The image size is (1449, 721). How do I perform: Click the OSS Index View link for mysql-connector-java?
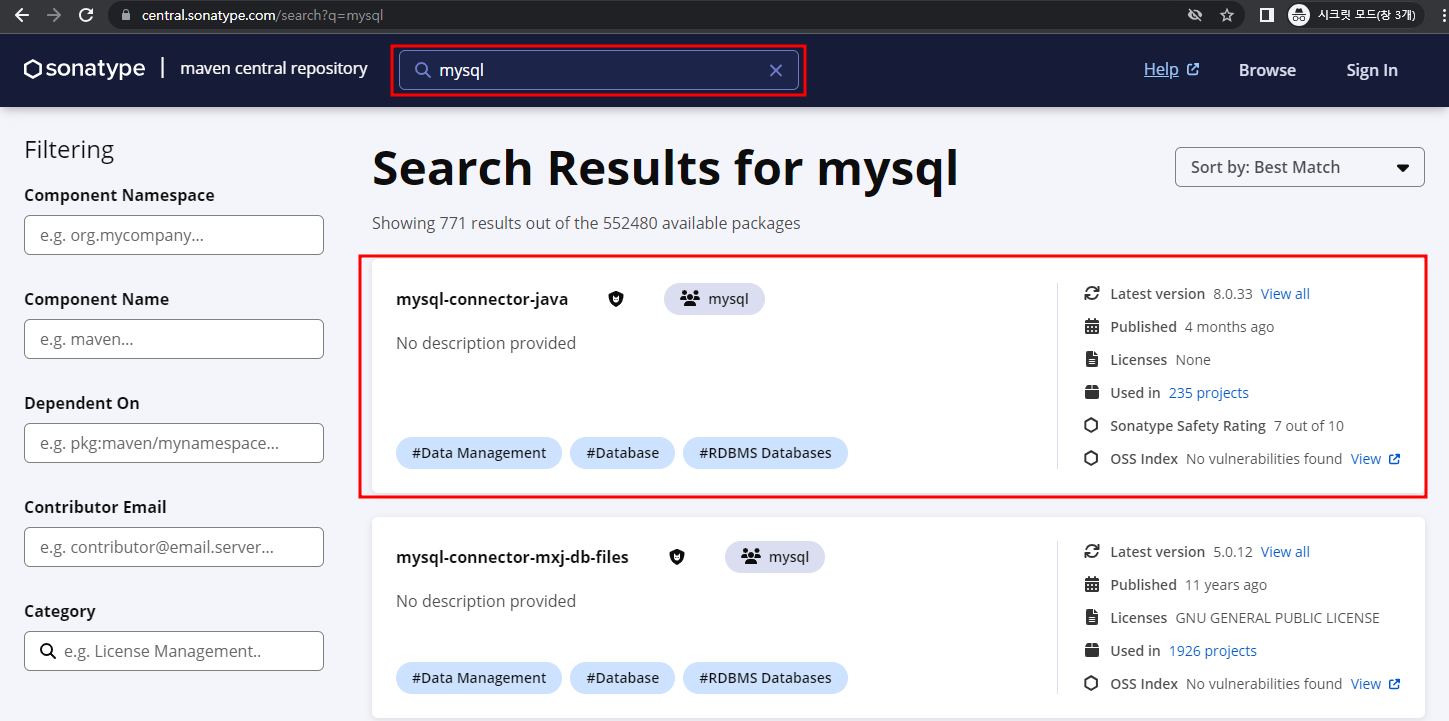coord(1366,458)
